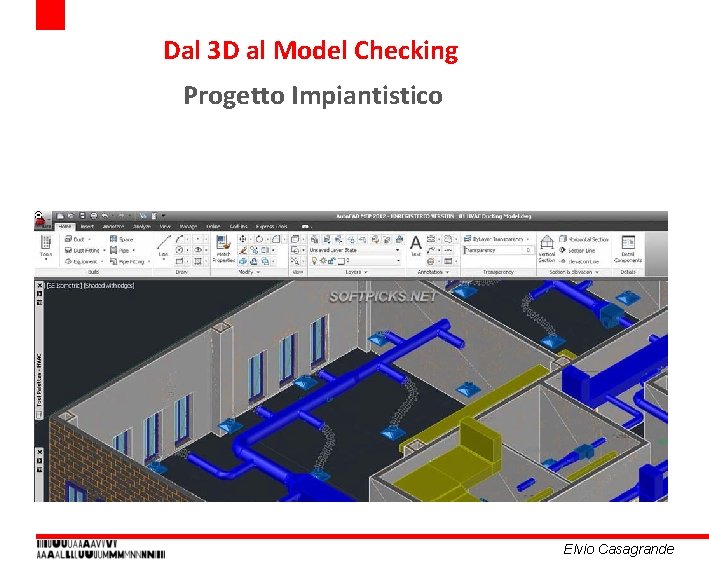Switch to the Insert ribbon tab
The width and height of the screenshot is (709, 567).
coord(87,226)
